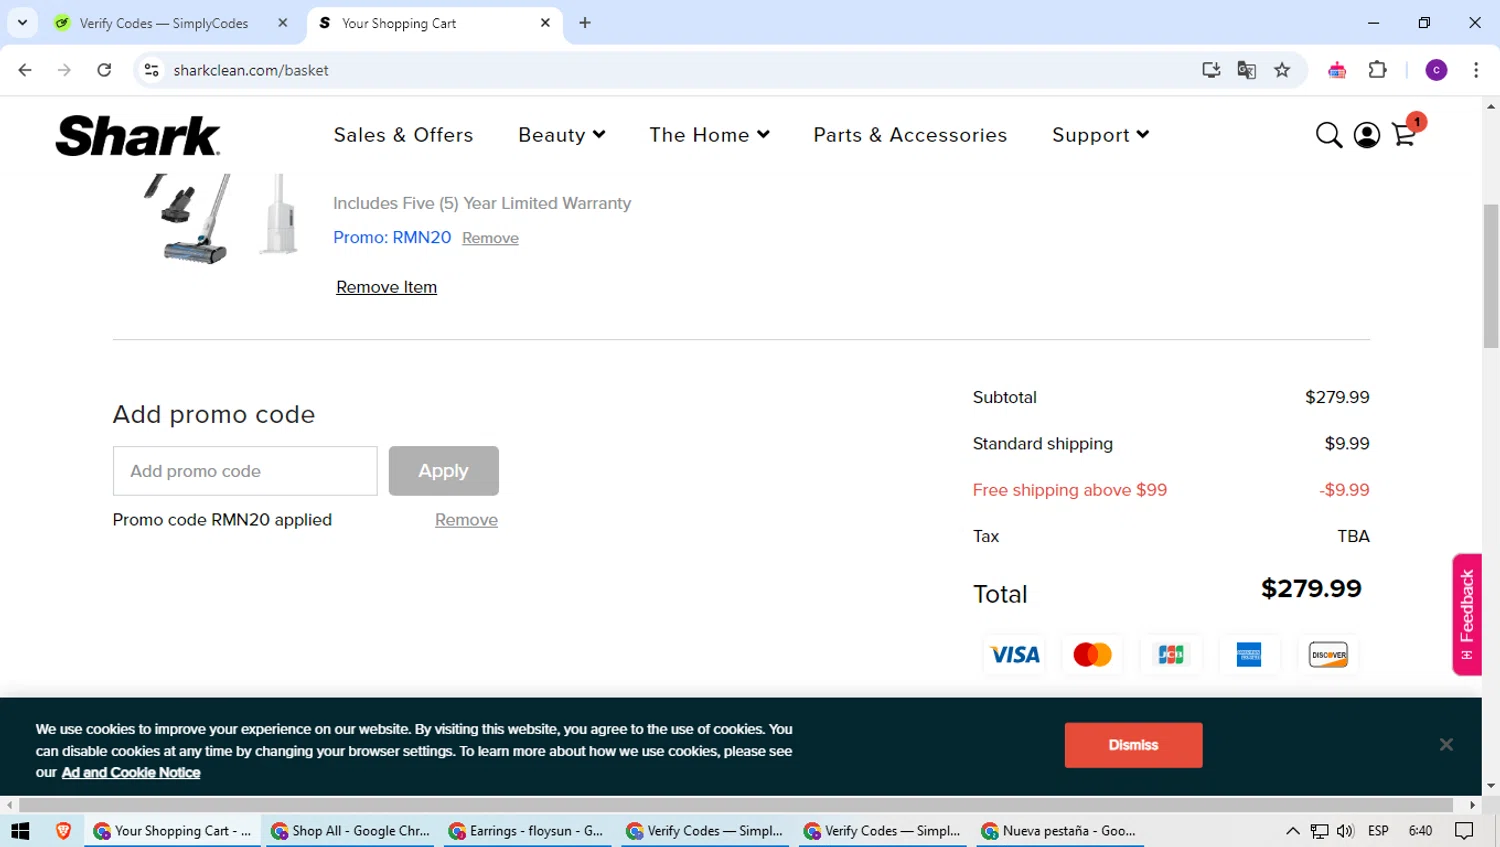Open the taskbar notification center icon
Viewport: 1500px width, 847px height.
[1464, 831]
